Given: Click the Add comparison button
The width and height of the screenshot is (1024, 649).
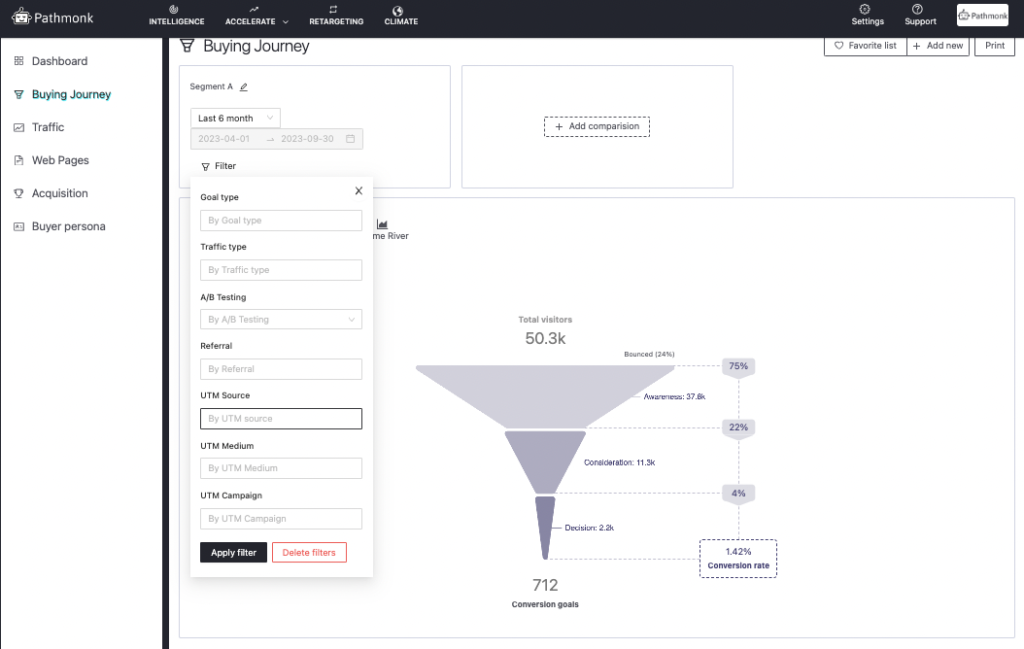Looking at the screenshot, I should coord(596,126).
